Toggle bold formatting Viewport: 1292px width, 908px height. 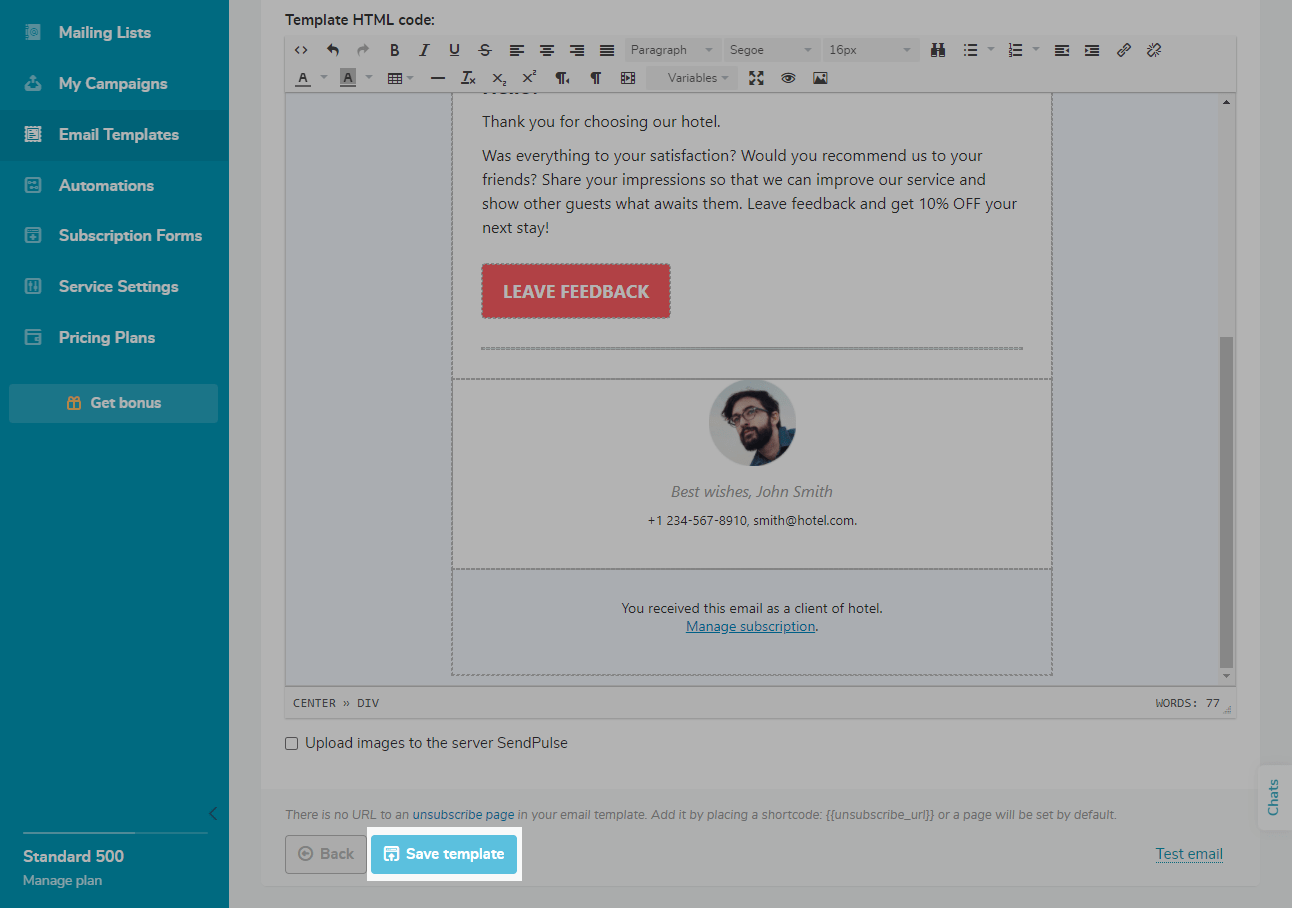click(394, 50)
